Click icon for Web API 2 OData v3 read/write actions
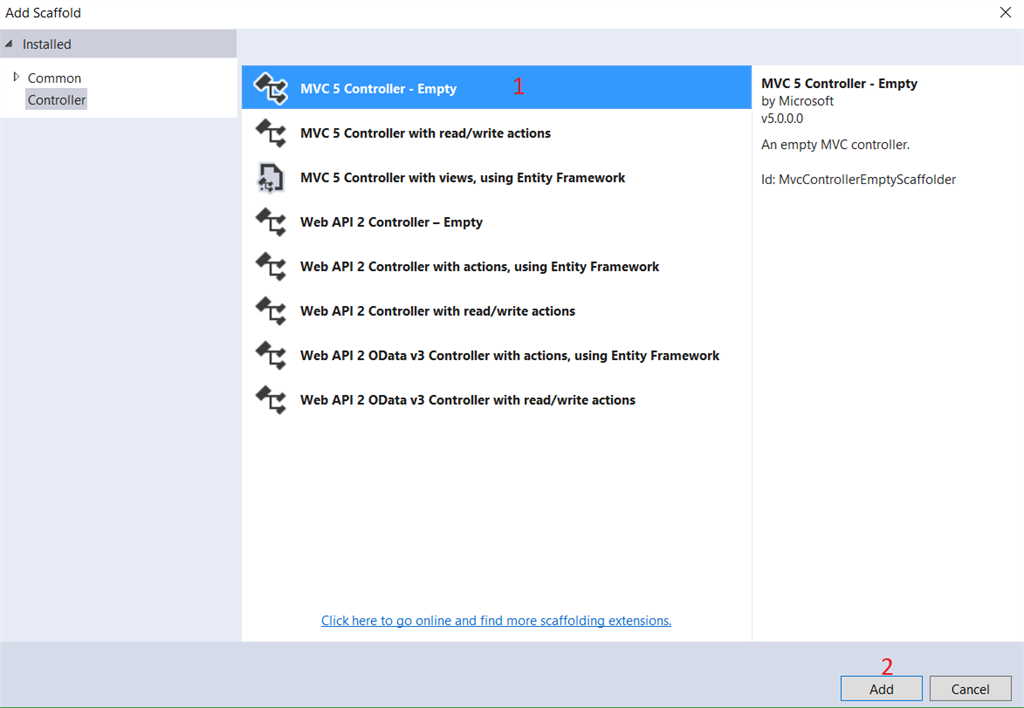Viewport: 1024px width, 708px height. 270,400
